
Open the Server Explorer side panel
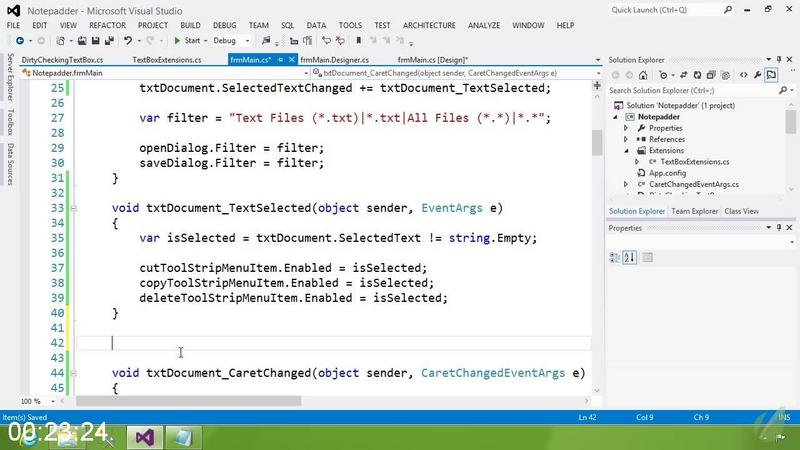[10, 77]
